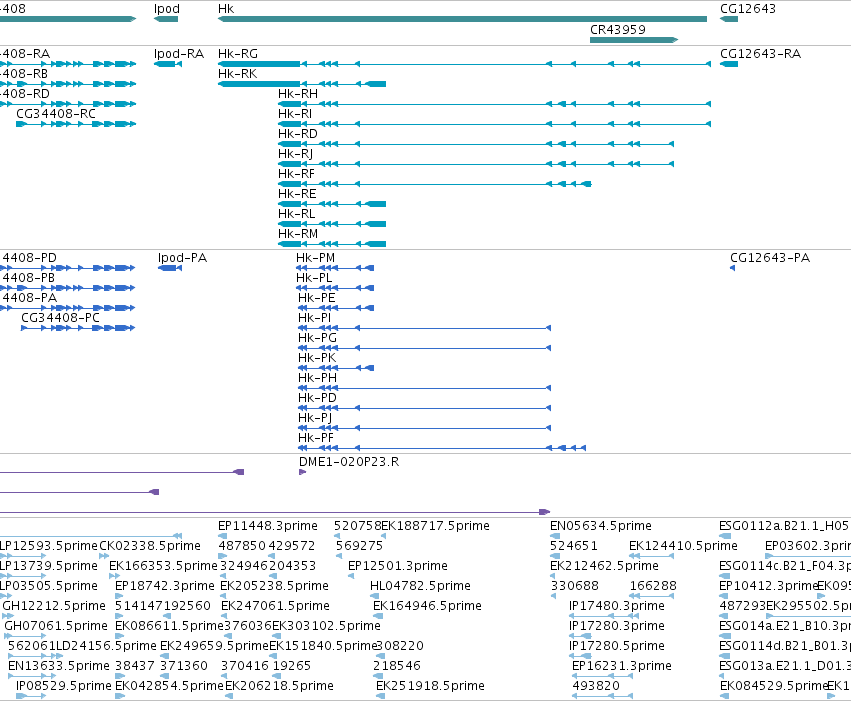Click transcript label Hk-RE

(297, 194)
